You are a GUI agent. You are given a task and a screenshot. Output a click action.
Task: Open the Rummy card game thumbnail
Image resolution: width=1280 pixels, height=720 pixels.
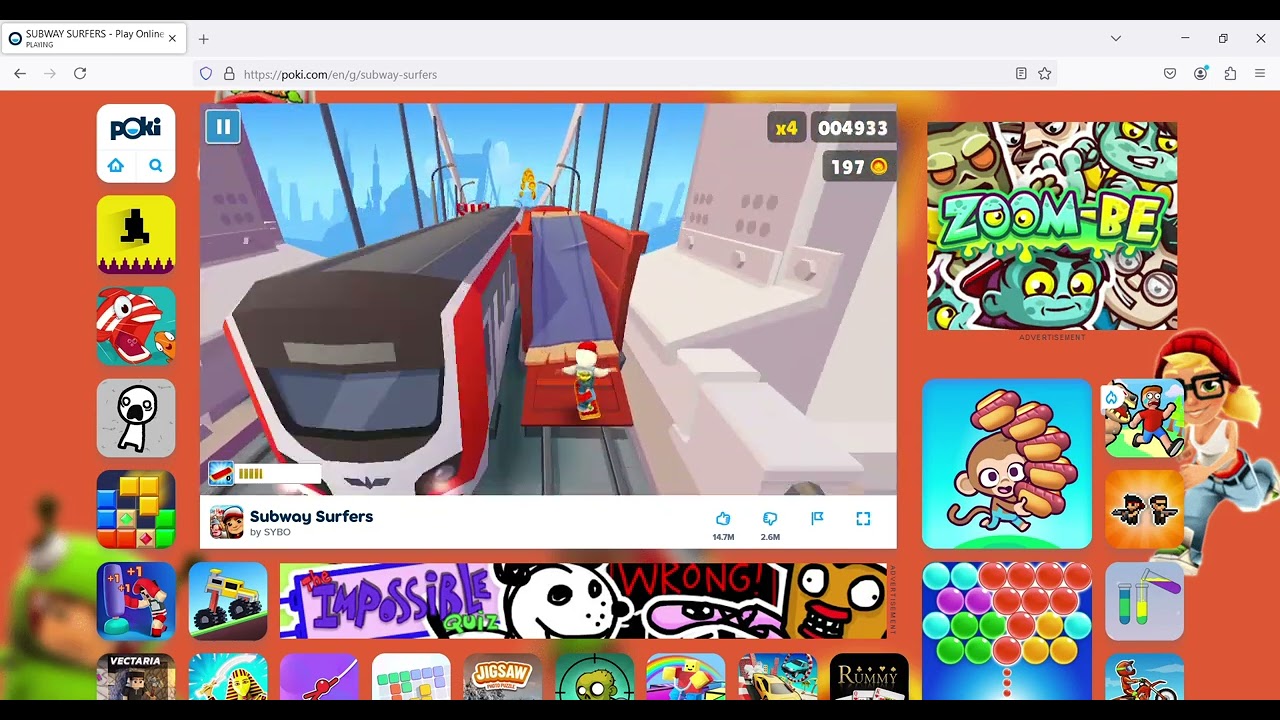pyautogui.click(x=870, y=677)
